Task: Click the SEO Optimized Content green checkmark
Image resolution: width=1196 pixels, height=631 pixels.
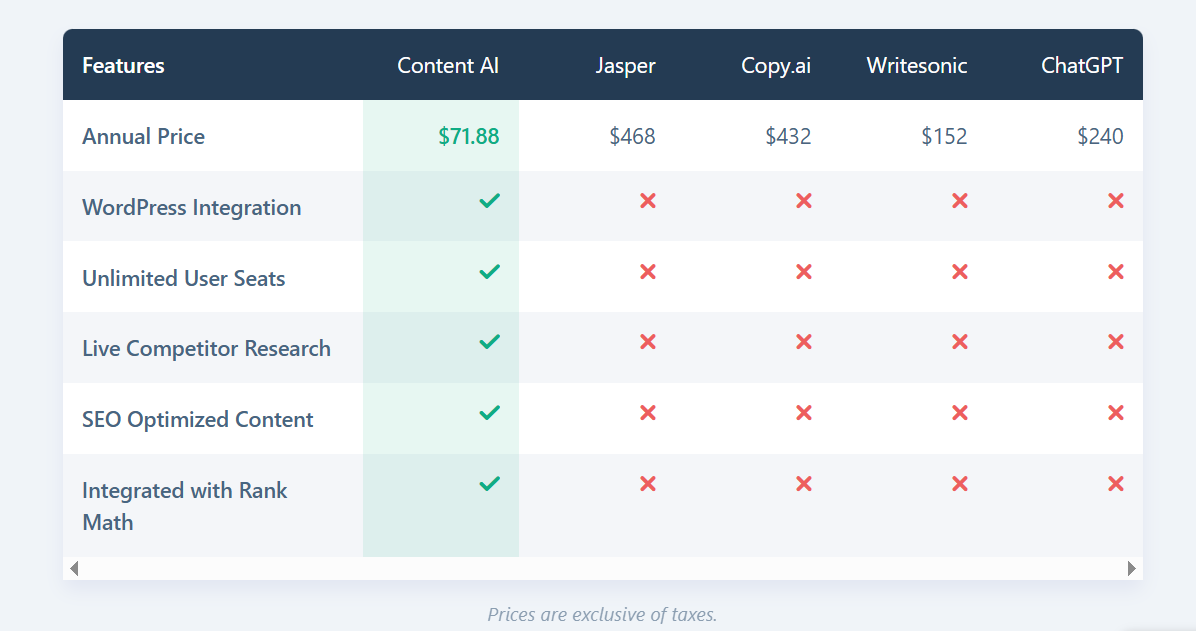Action: [489, 412]
